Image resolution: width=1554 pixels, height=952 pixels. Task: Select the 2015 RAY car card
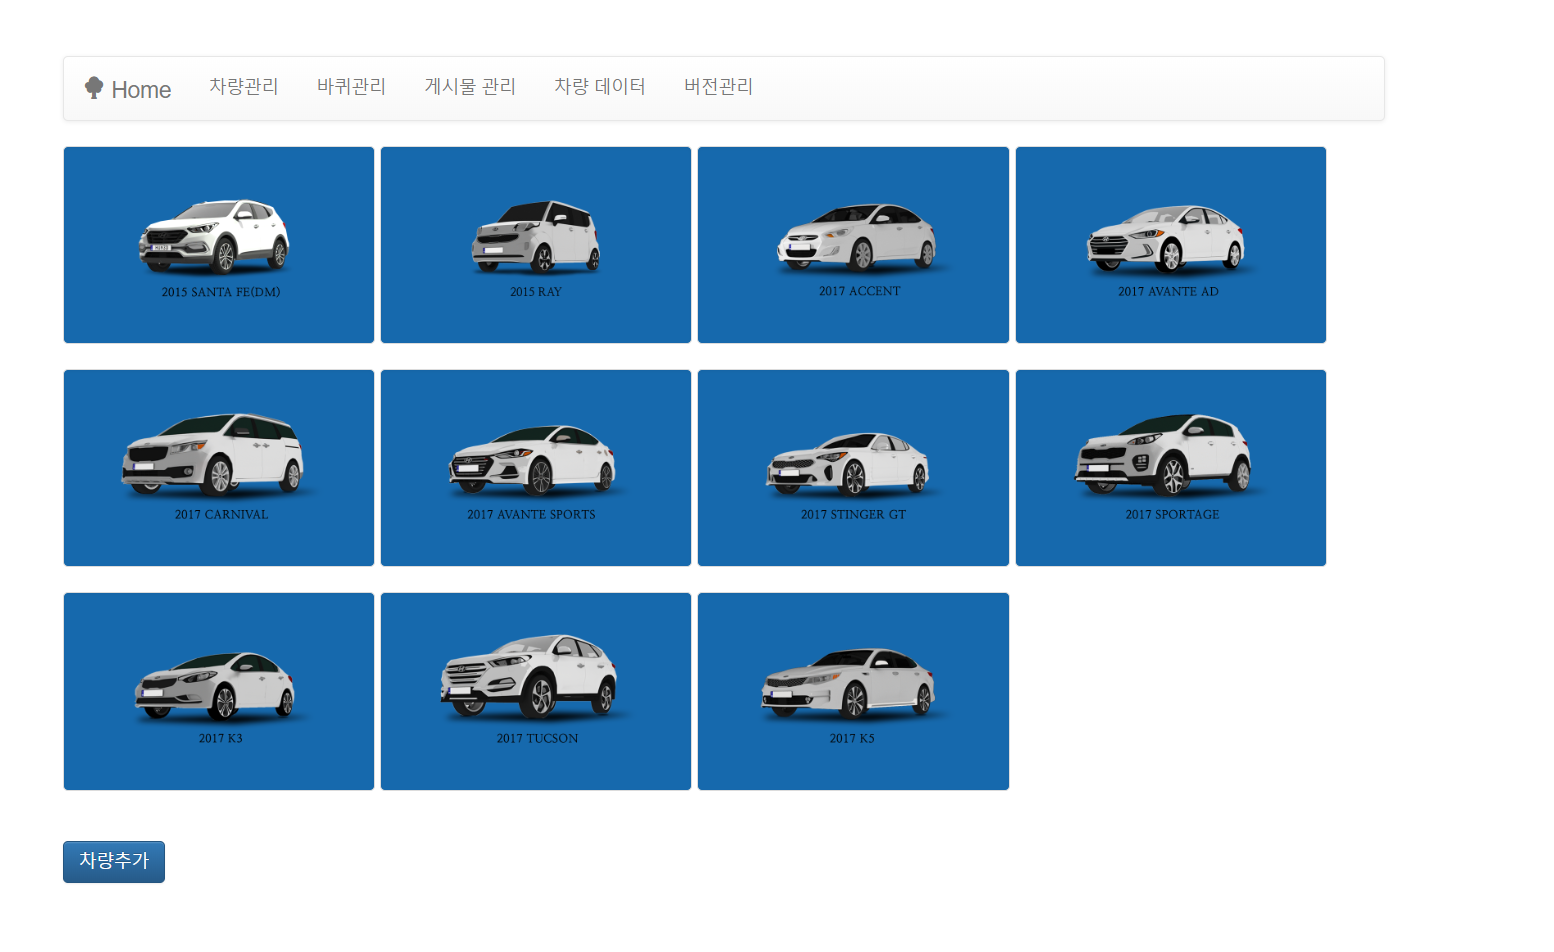pyautogui.click(x=536, y=245)
